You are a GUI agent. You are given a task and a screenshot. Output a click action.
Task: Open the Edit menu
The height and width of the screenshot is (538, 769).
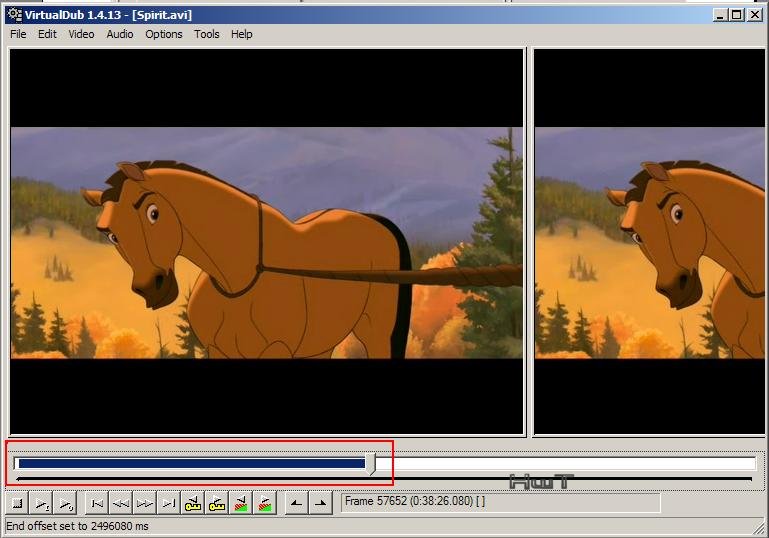tap(47, 34)
